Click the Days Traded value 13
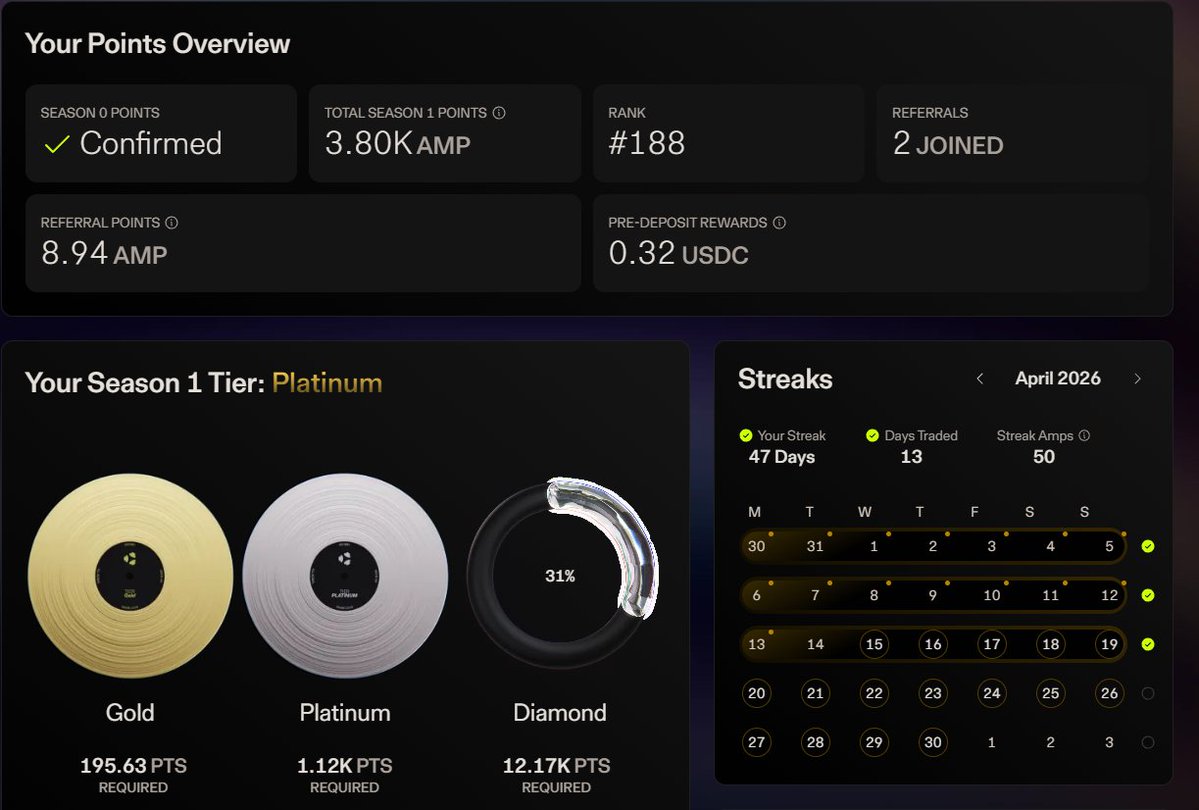The width and height of the screenshot is (1199, 810). tap(911, 457)
